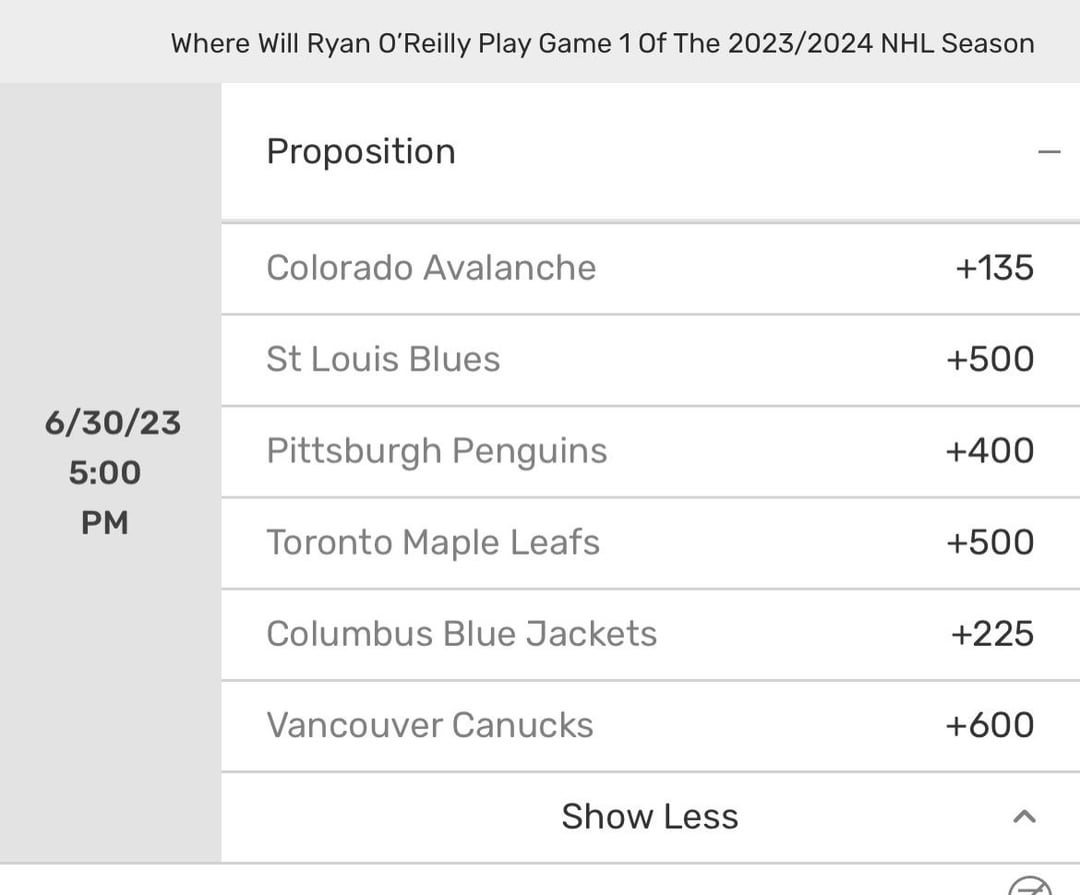Click the circular icon cut off below Show Less
The height and width of the screenshot is (895, 1080).
tap(1030, 886)
